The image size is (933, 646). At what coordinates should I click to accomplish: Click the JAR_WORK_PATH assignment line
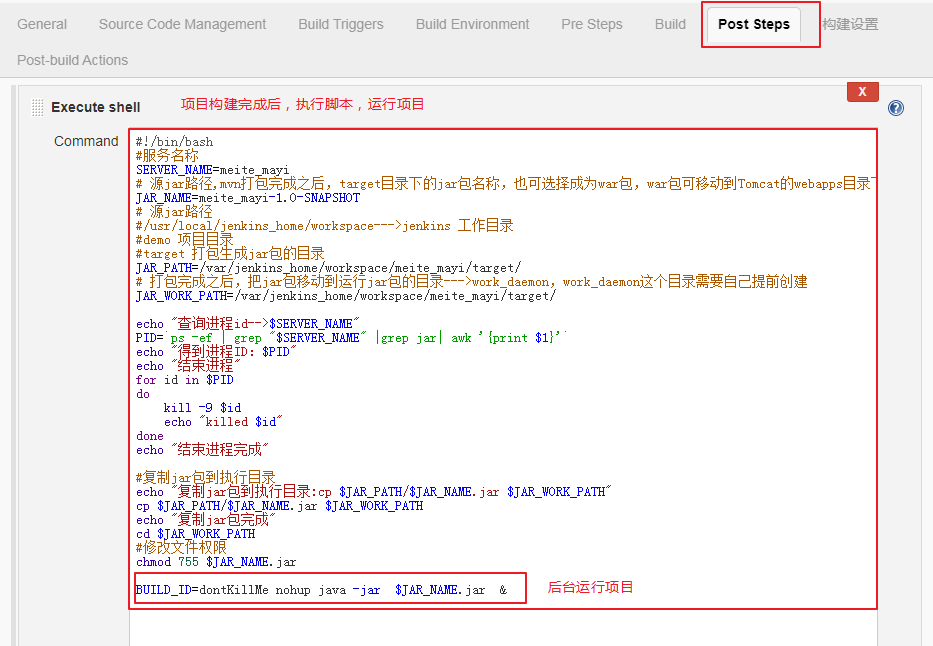coord(346,296)
